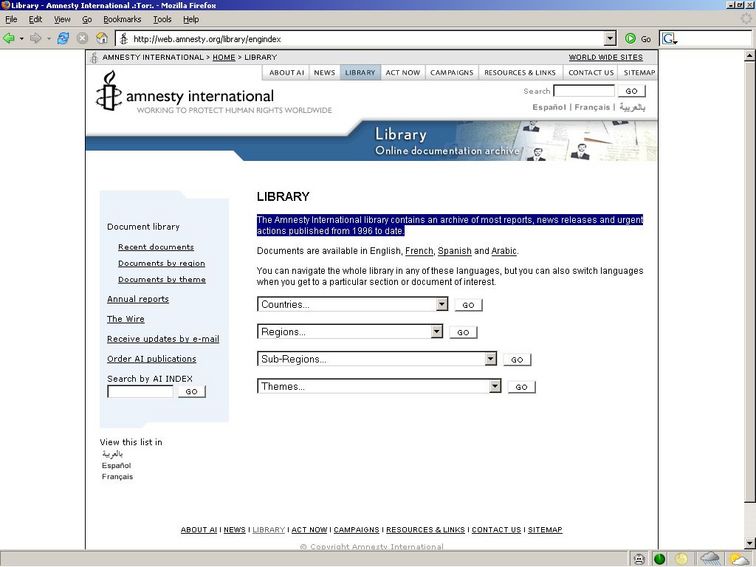Open the Themes dropdown list
Screen dimensions: 756x567
click(495, 386)
